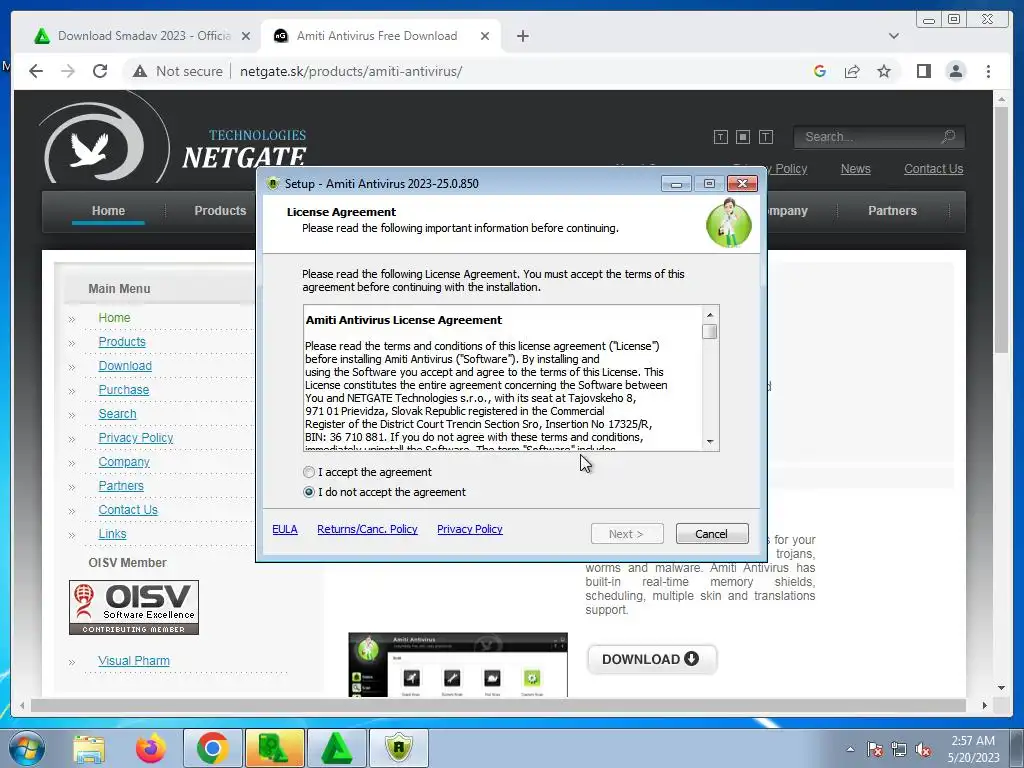
Task: Close the Amiti Antivirus browser tab
Action: (x=485, y=36)
